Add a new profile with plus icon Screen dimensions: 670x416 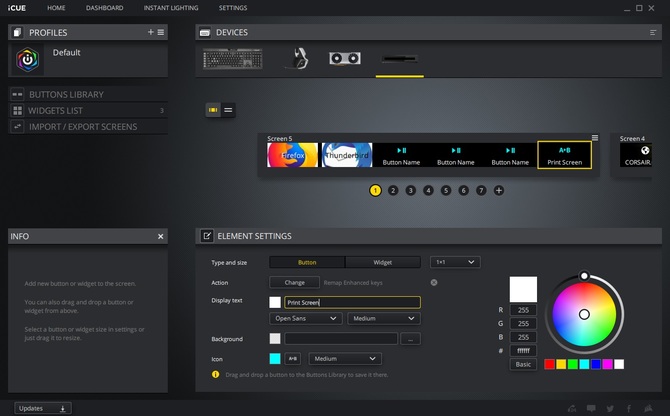tap(150, 32)
